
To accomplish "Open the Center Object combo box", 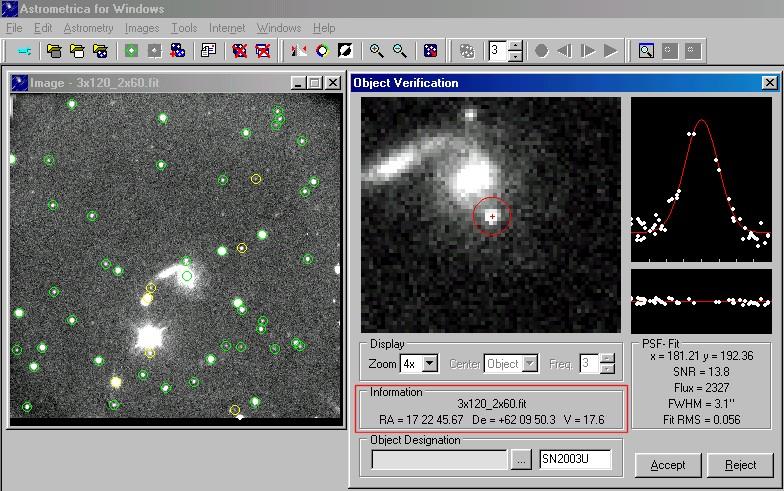I will (x=512, y=364).
